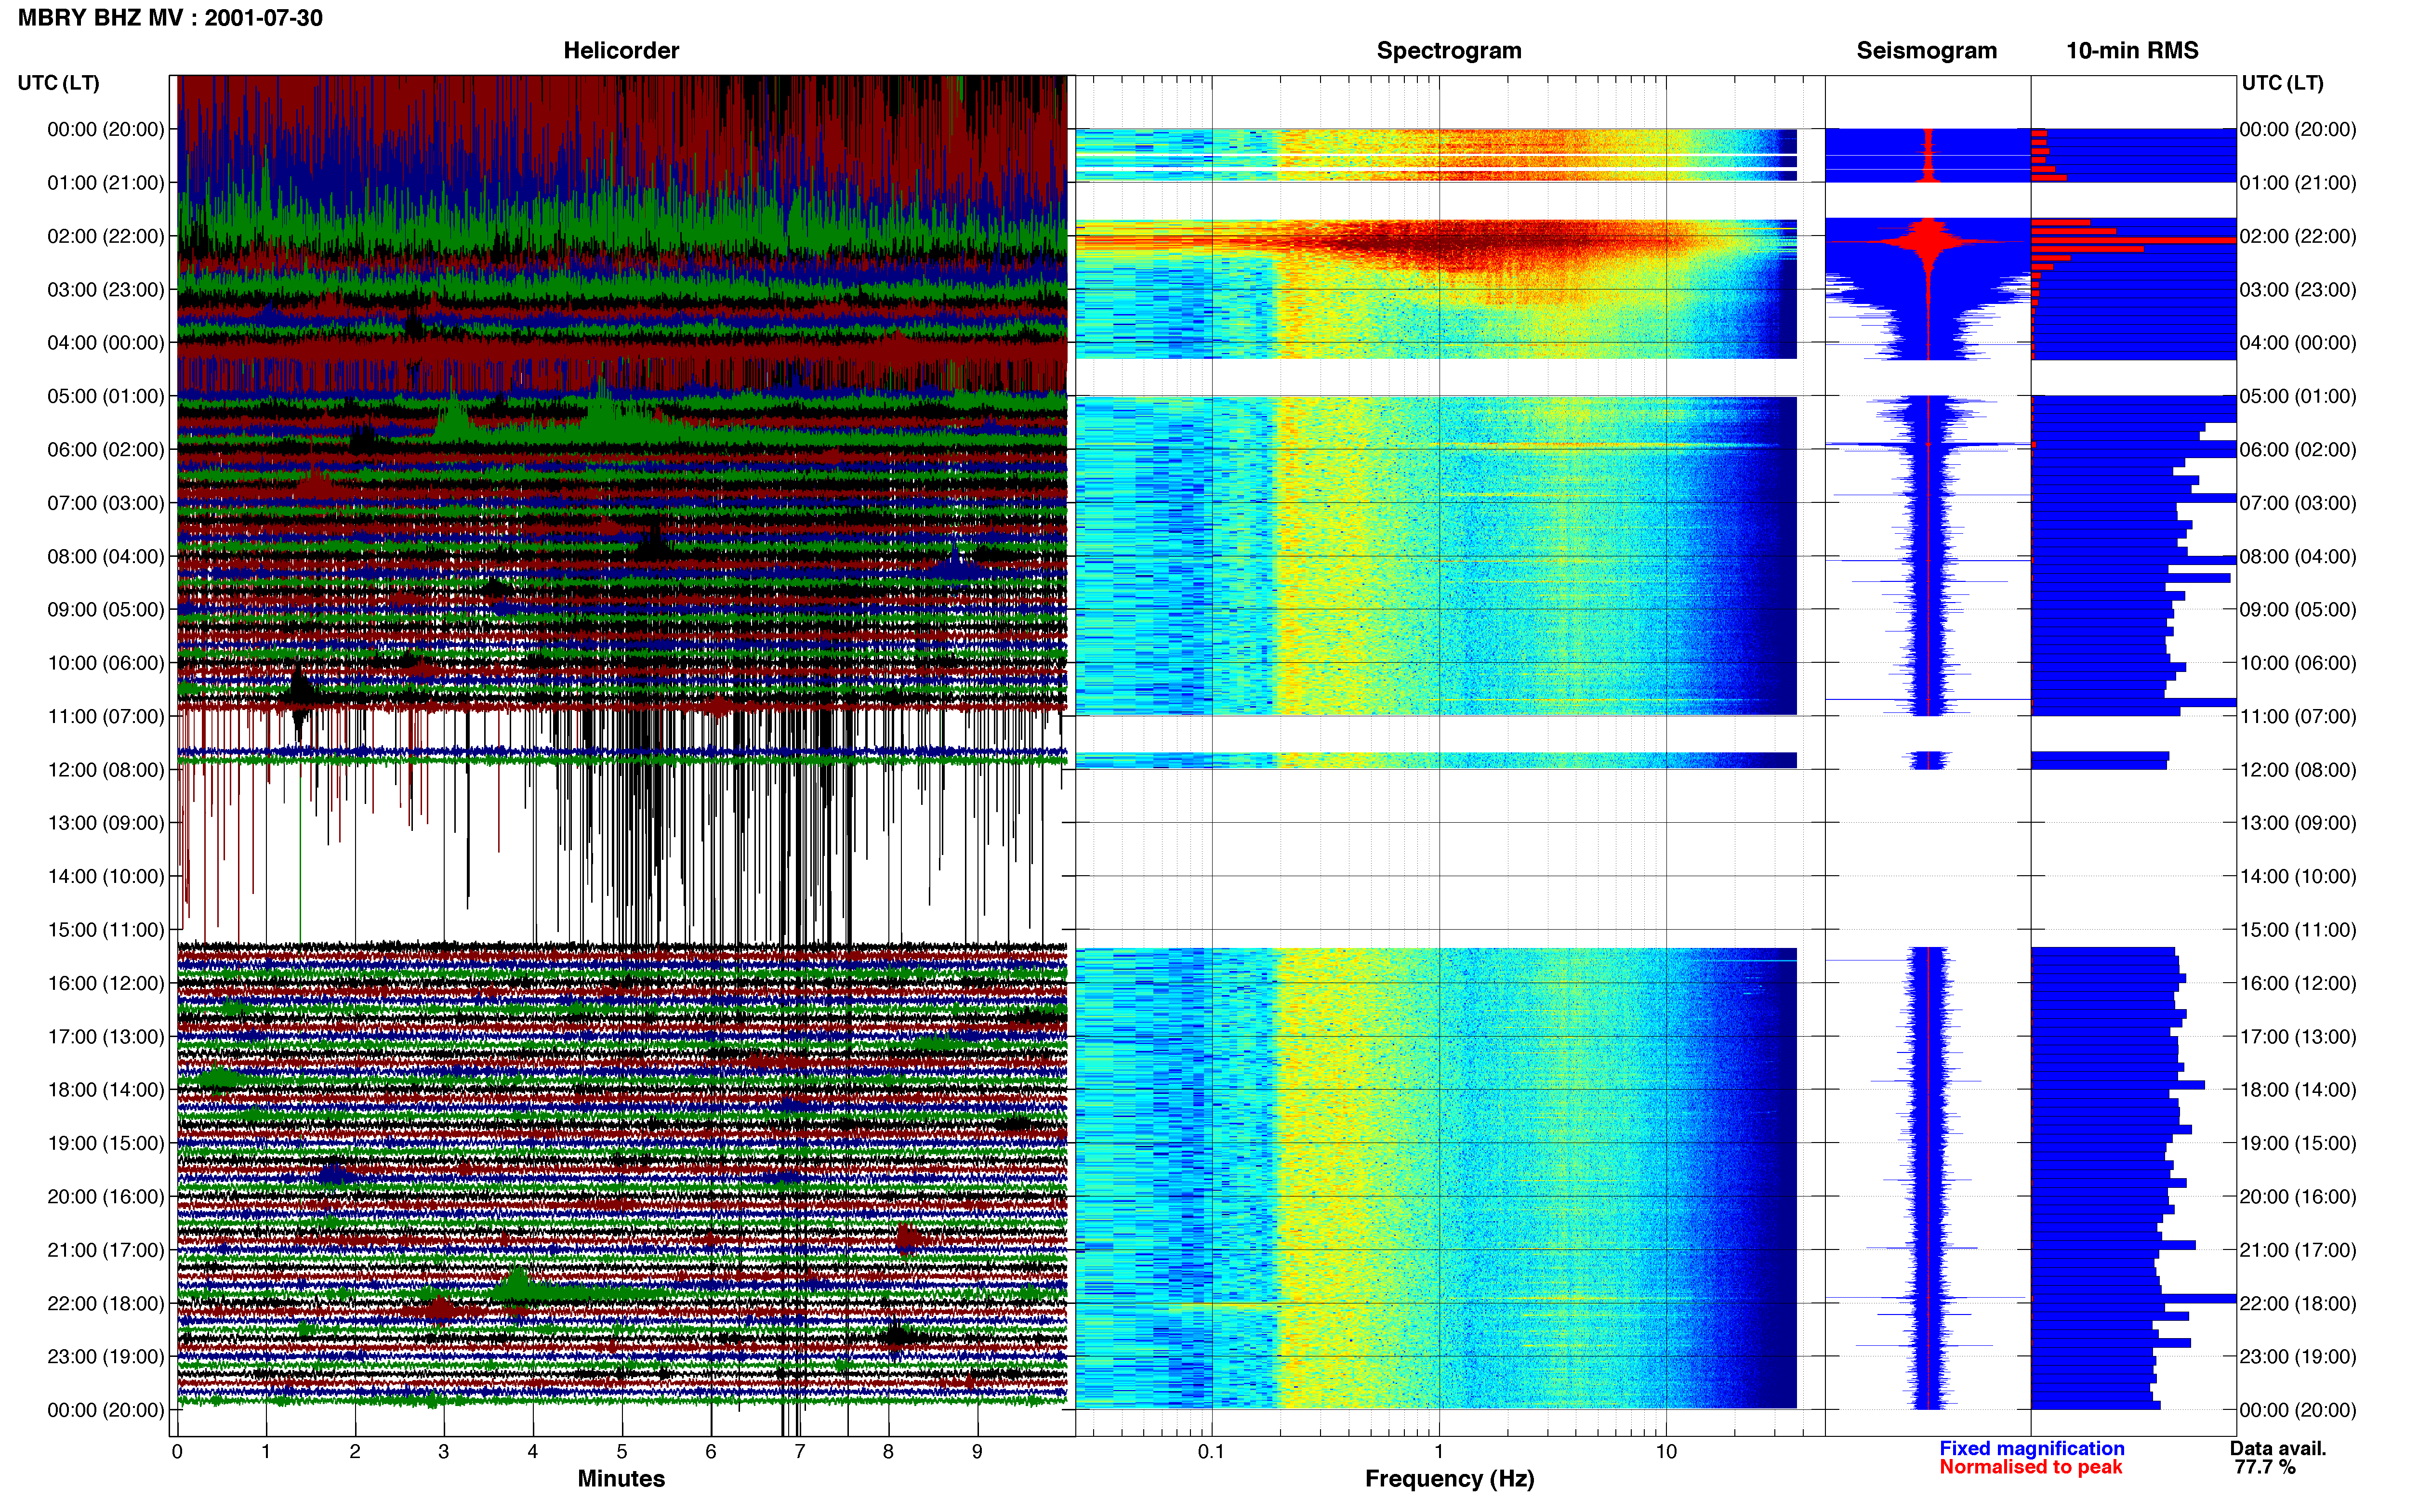Click Helicorder time label "07:00 (03:00)"
The image size is (2418, 1512).
[x=106, y=503]
